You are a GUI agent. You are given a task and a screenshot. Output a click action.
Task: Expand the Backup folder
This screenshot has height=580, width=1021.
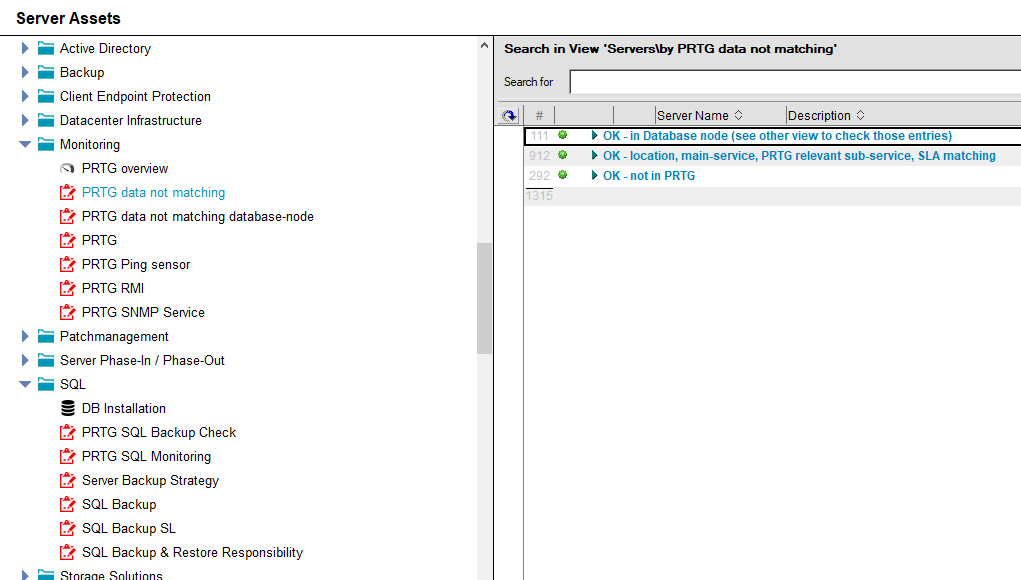26,72
